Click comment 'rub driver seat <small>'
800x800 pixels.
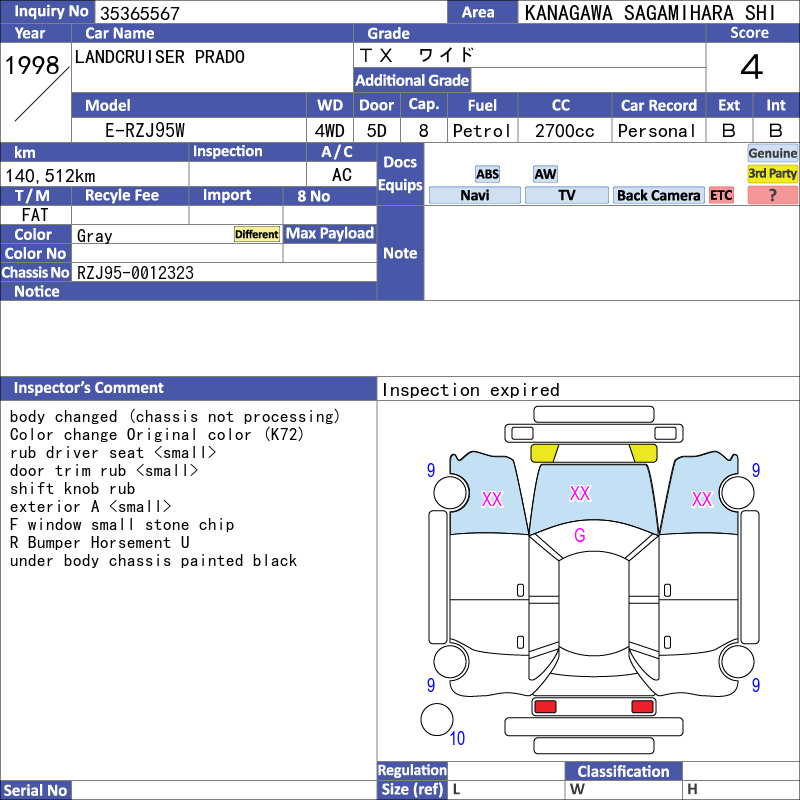click(x=113, y=453)
